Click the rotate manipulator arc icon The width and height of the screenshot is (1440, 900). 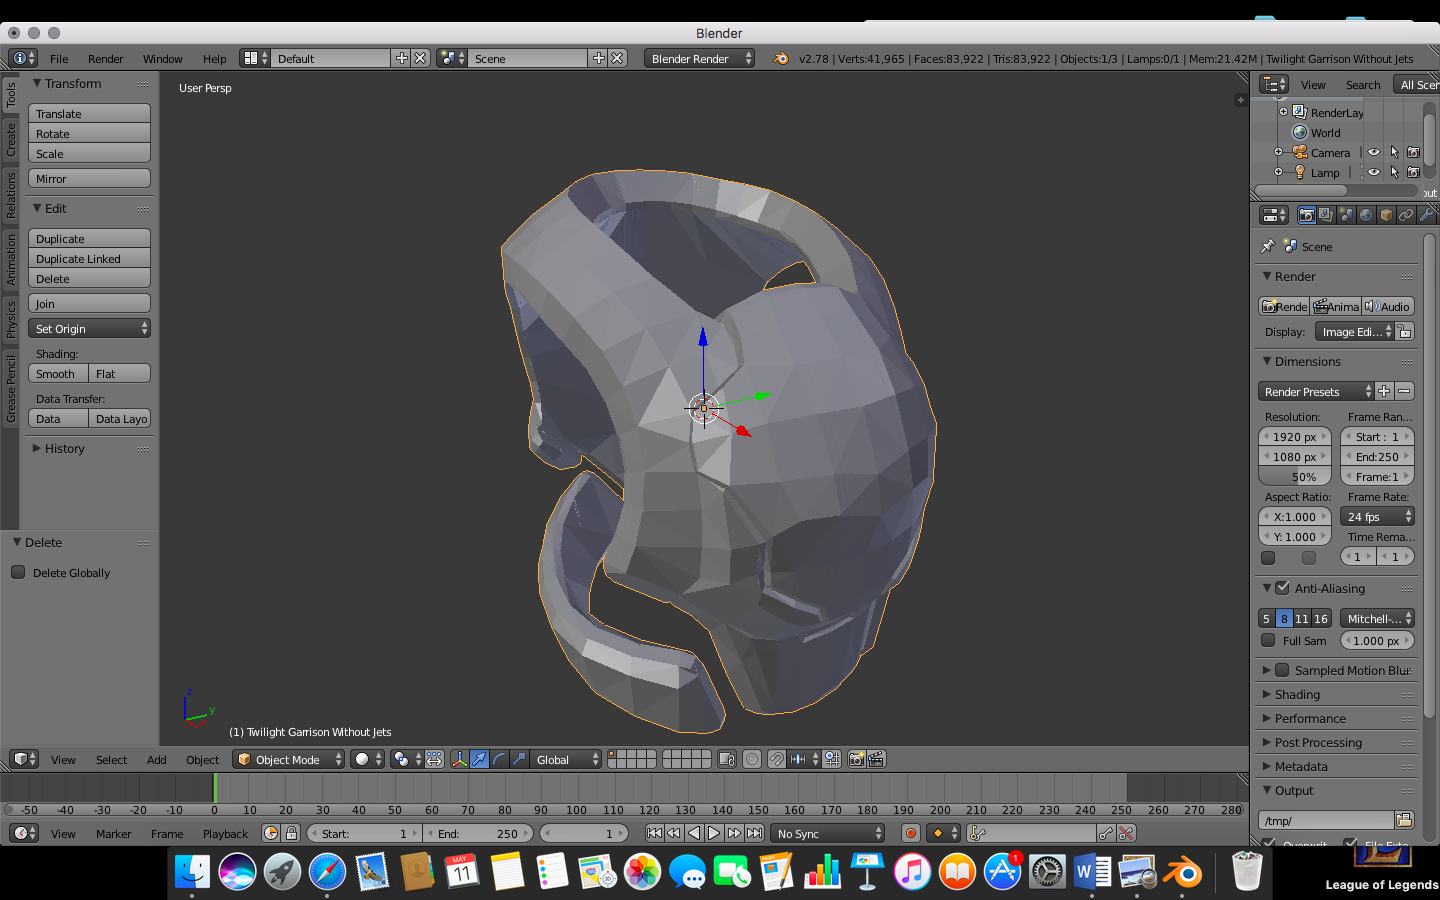pos(500,759)
